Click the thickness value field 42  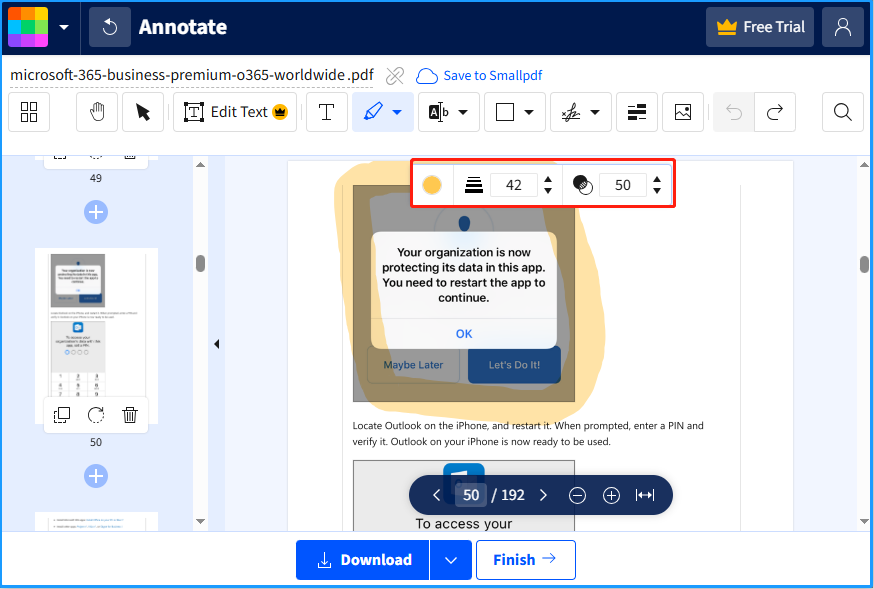[x=514, y=184]
